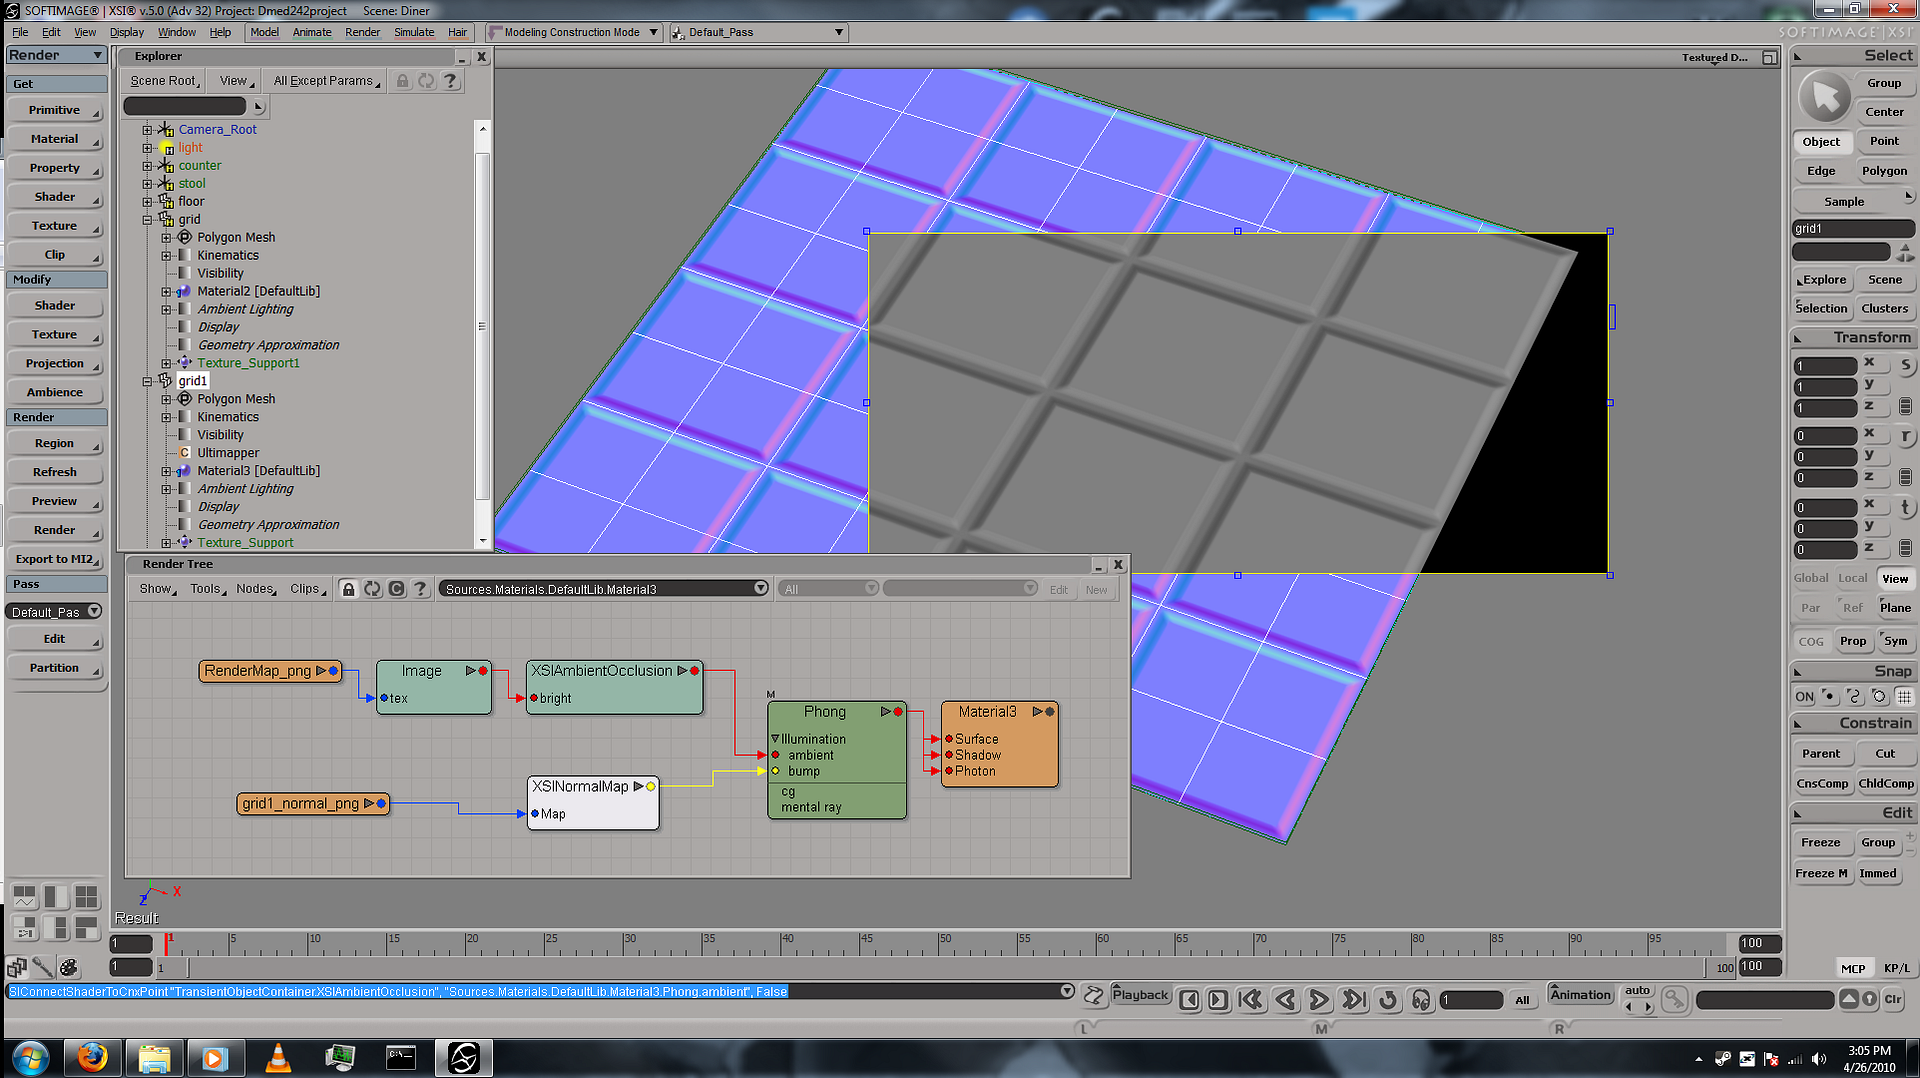The width and height of the screenshot is (1920, 1078).
Task: Refresh the Explorer view
Action: click(x=427, y=81)
